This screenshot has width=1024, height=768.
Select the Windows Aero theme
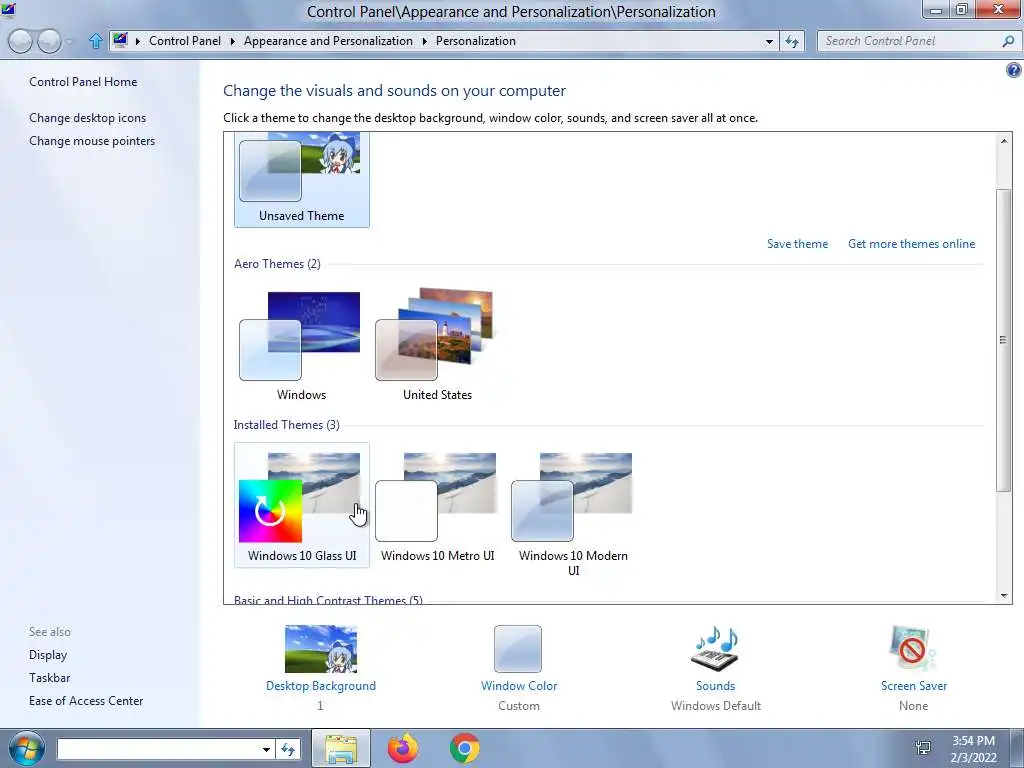pyautogui.click(x=301, y=346)
